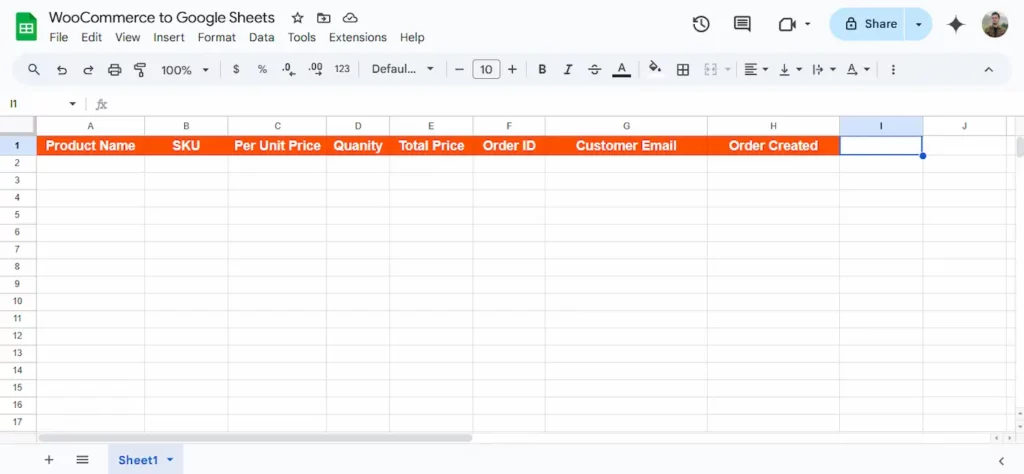The width and height of the screenshot is (1024, 474).
Task: Open the all sheets list
Action: pos(82,460)
